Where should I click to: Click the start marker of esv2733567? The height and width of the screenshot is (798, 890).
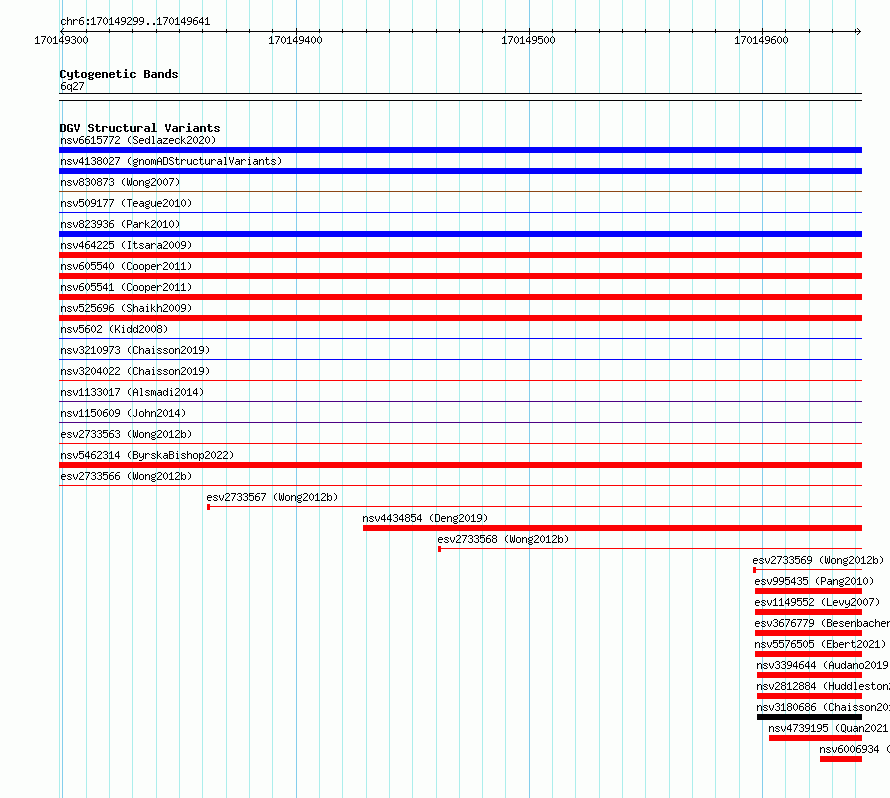point(208,507)
